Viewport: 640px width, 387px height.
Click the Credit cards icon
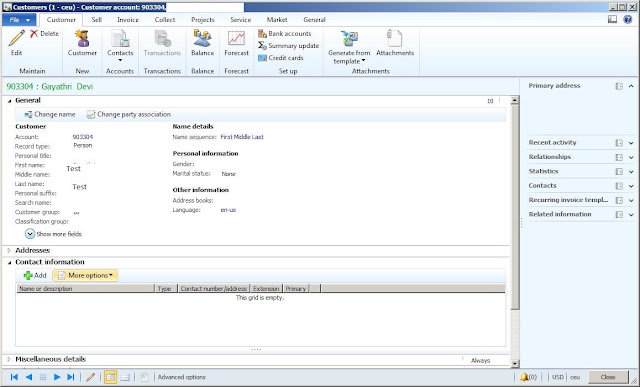coord(262,58)
